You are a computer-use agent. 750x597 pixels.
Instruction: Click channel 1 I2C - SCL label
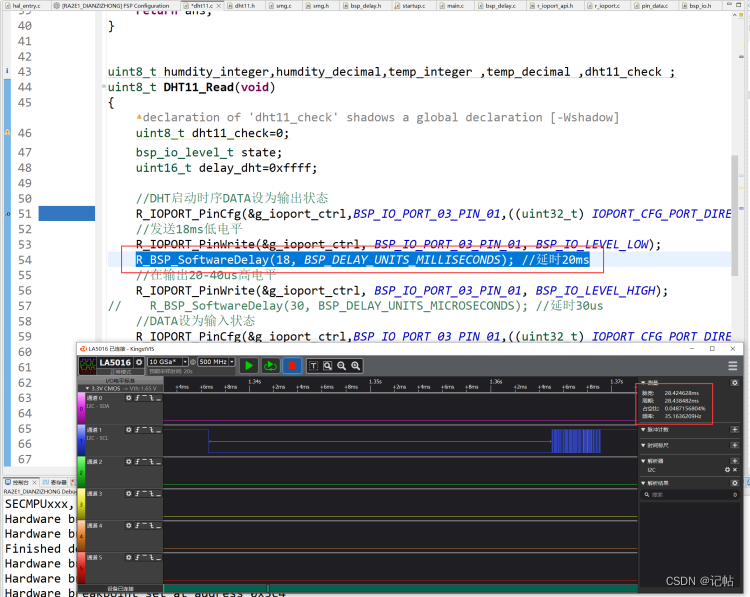click(x=97, y=438)
